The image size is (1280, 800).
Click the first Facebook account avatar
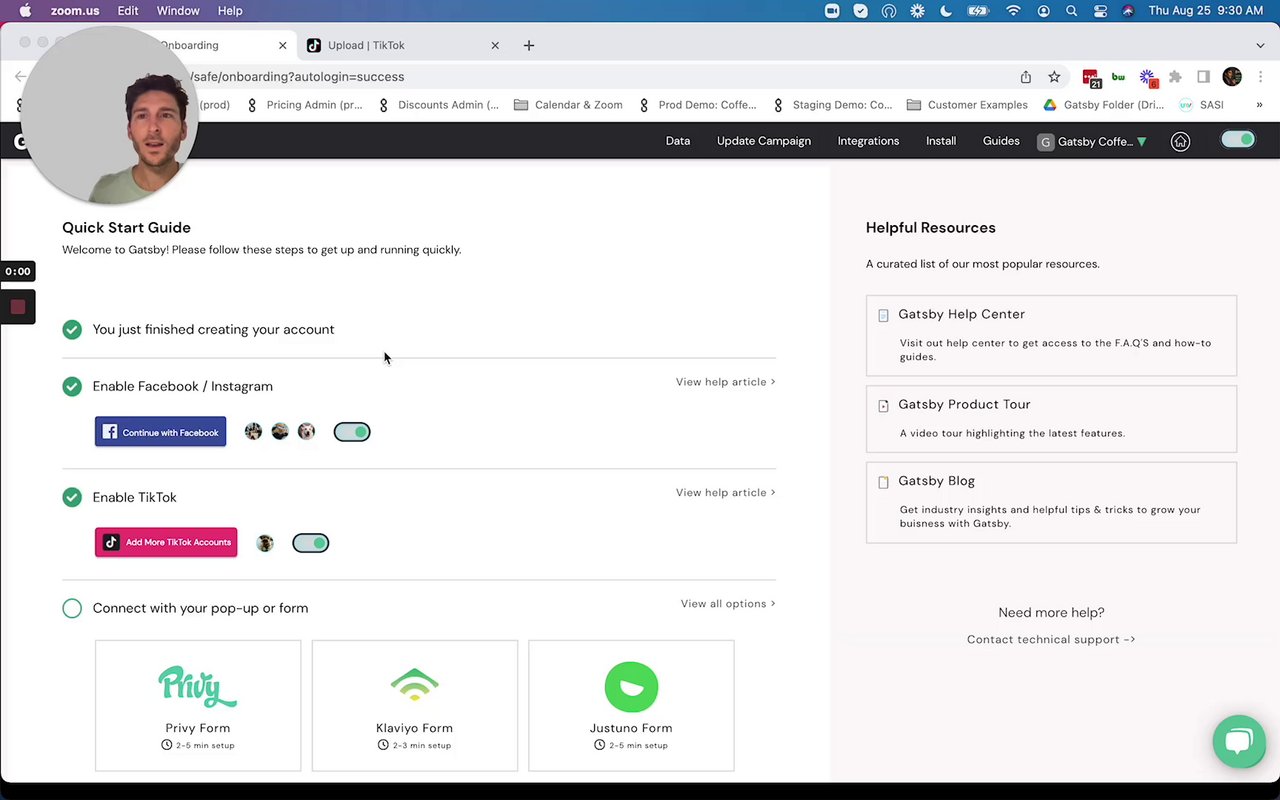(253, 431)
